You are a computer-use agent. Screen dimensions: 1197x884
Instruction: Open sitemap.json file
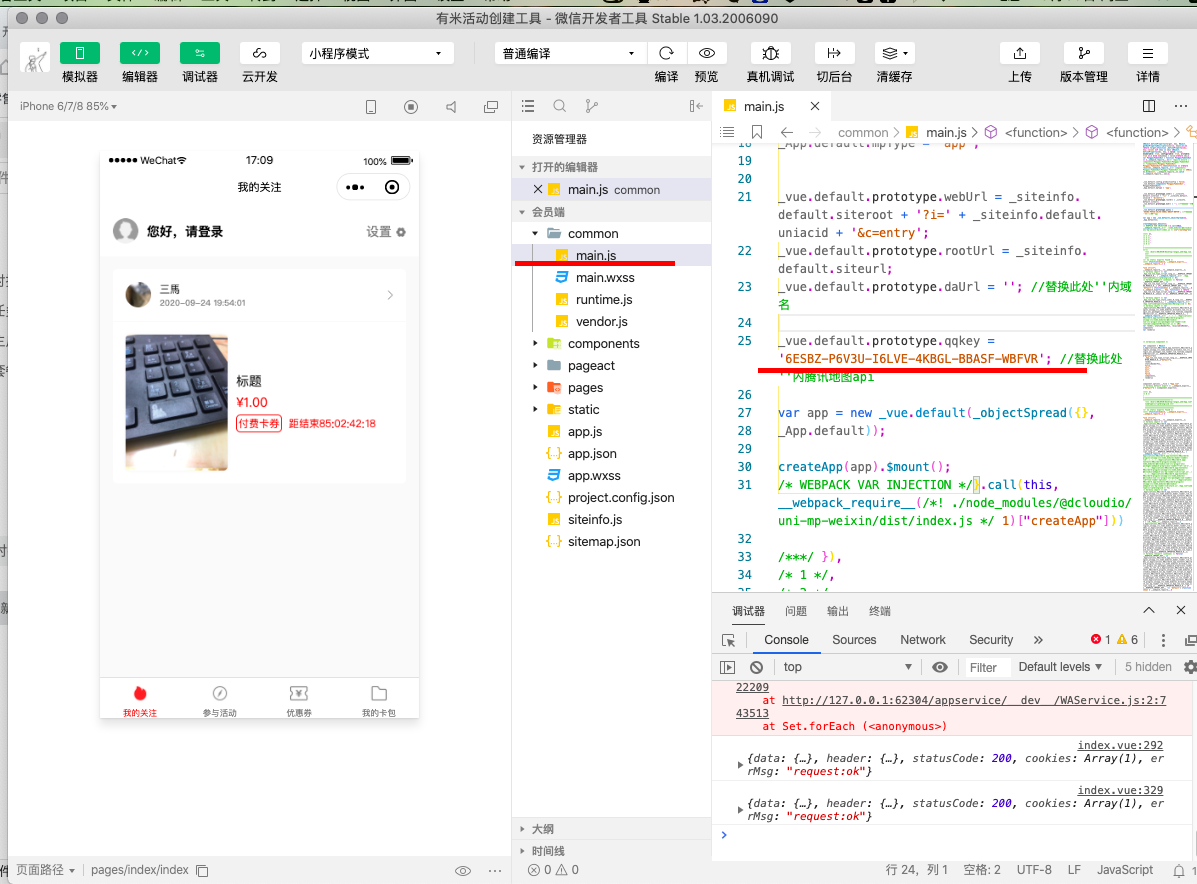click(x=604, y=542)
